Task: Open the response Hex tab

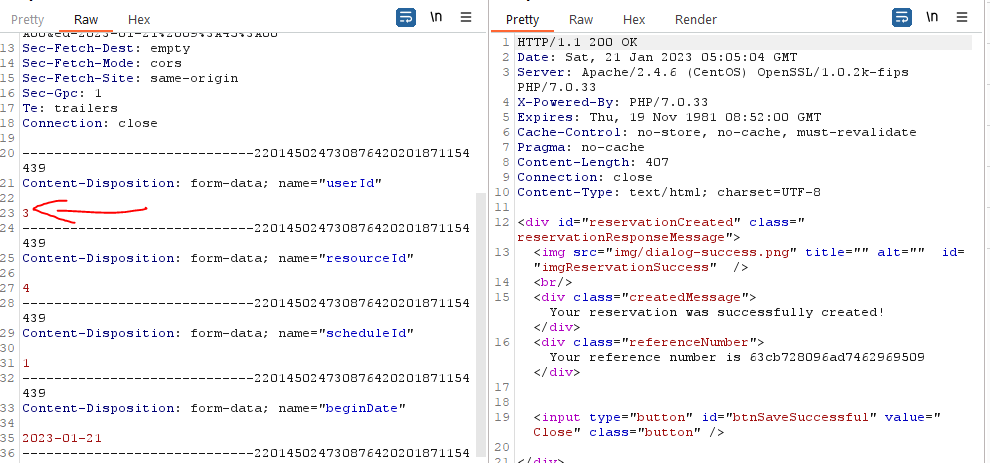Action: coord(634,19)
